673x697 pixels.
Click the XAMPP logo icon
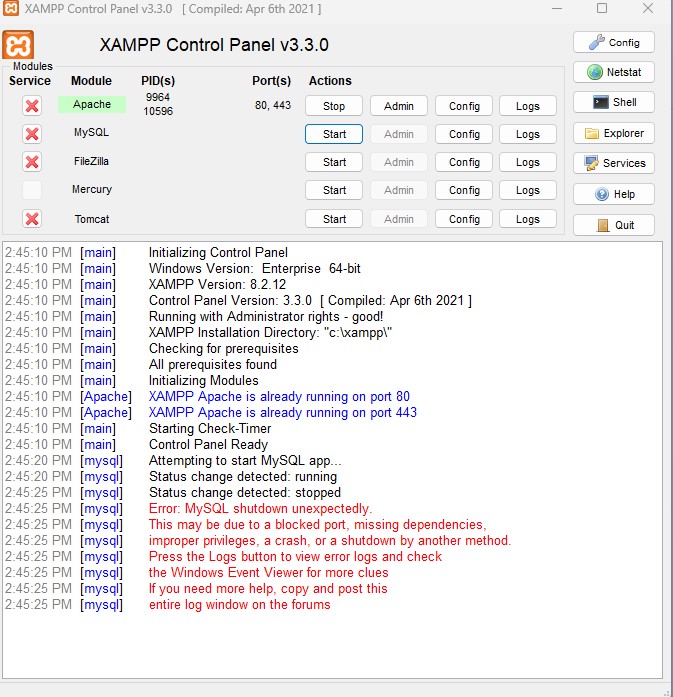point(19,45)
